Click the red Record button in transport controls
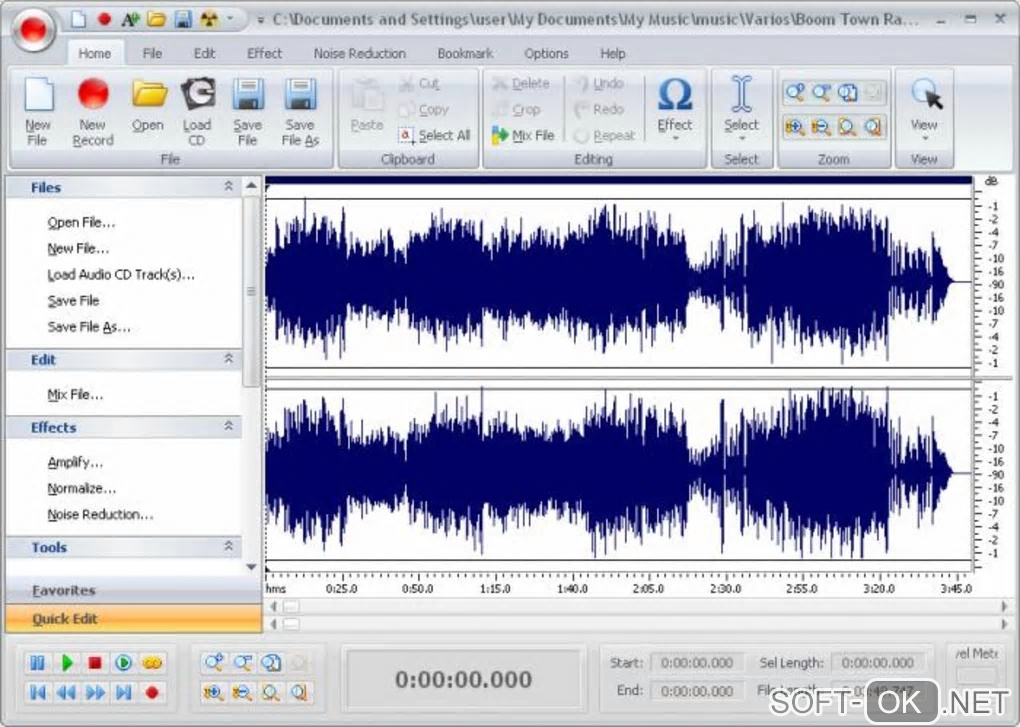This screenshot has height=727, width=1020. [152, 692]
